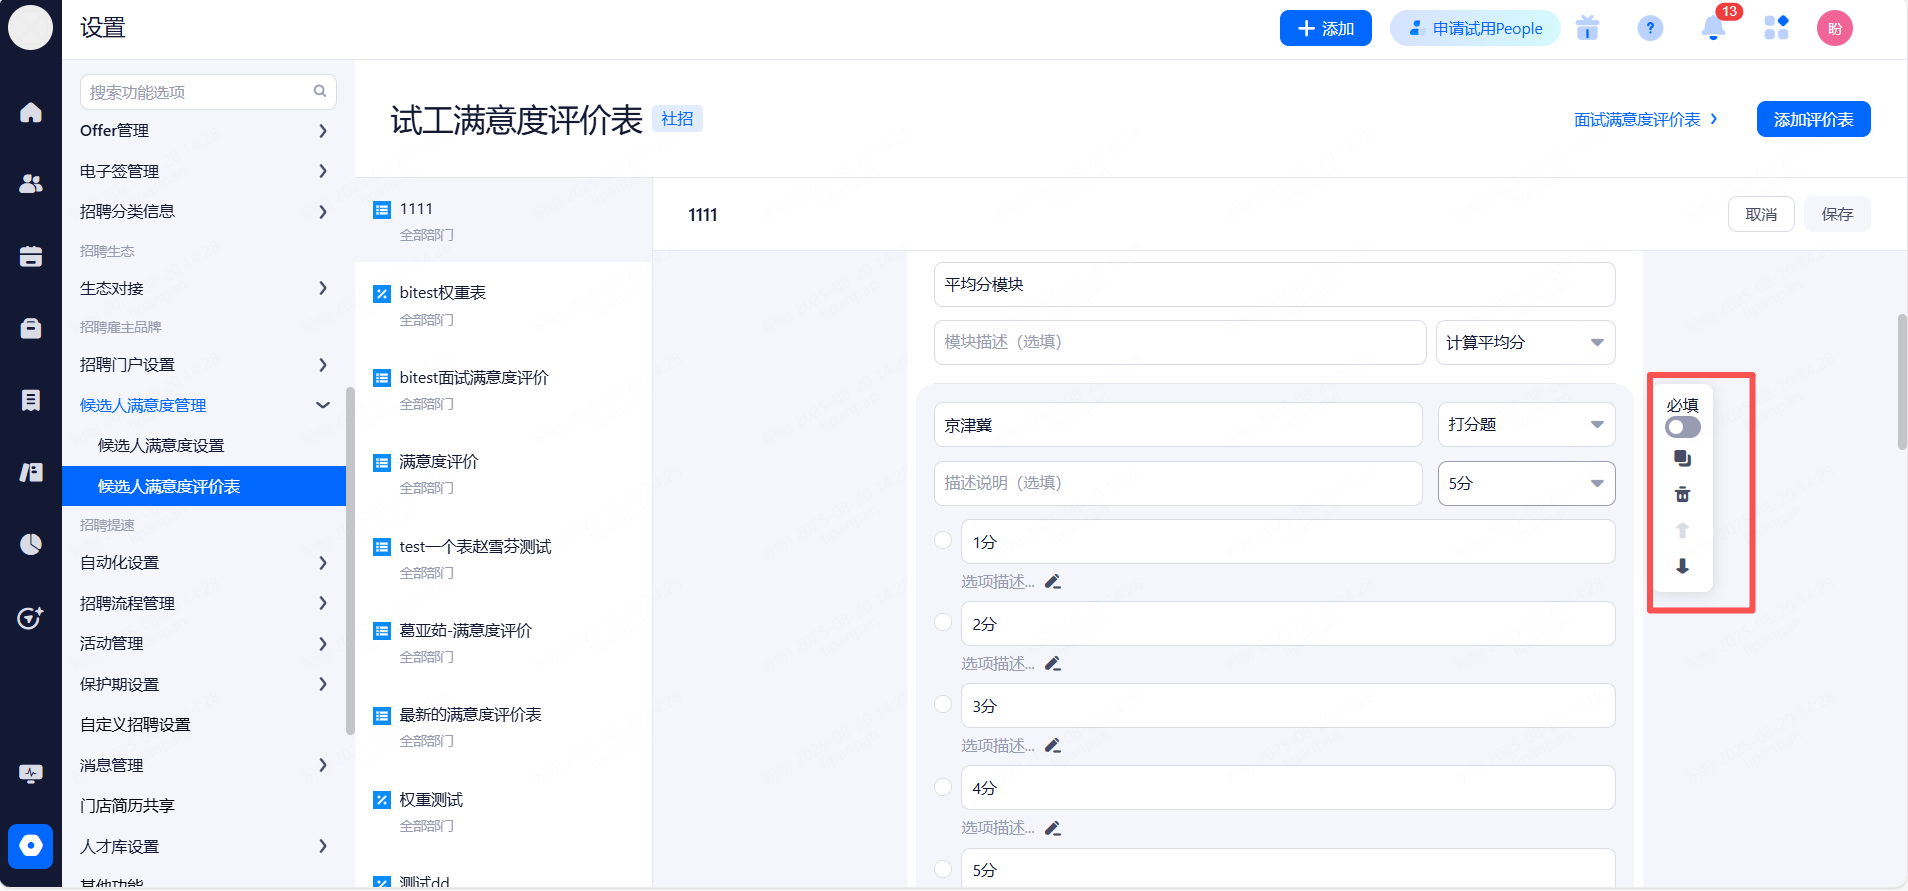The height and width of the screenshot is (891, 1908).
Task: Click the gift icon in header
Action: [x=1587, y=29]
